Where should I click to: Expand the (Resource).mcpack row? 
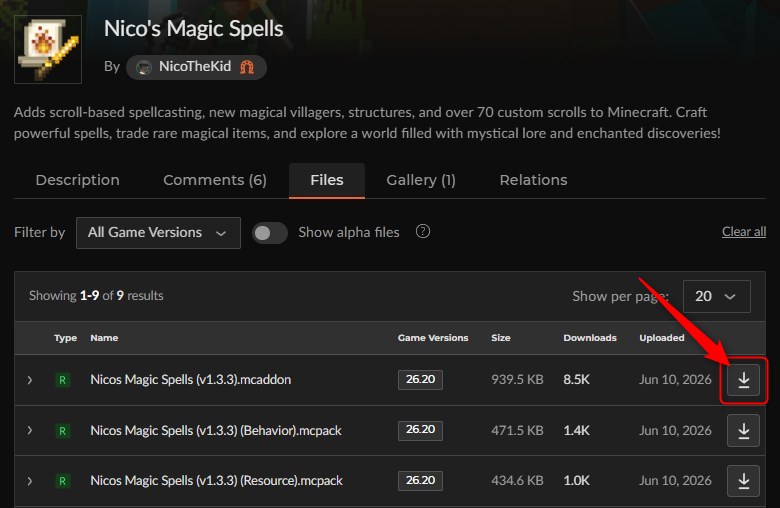coord(30,481)
